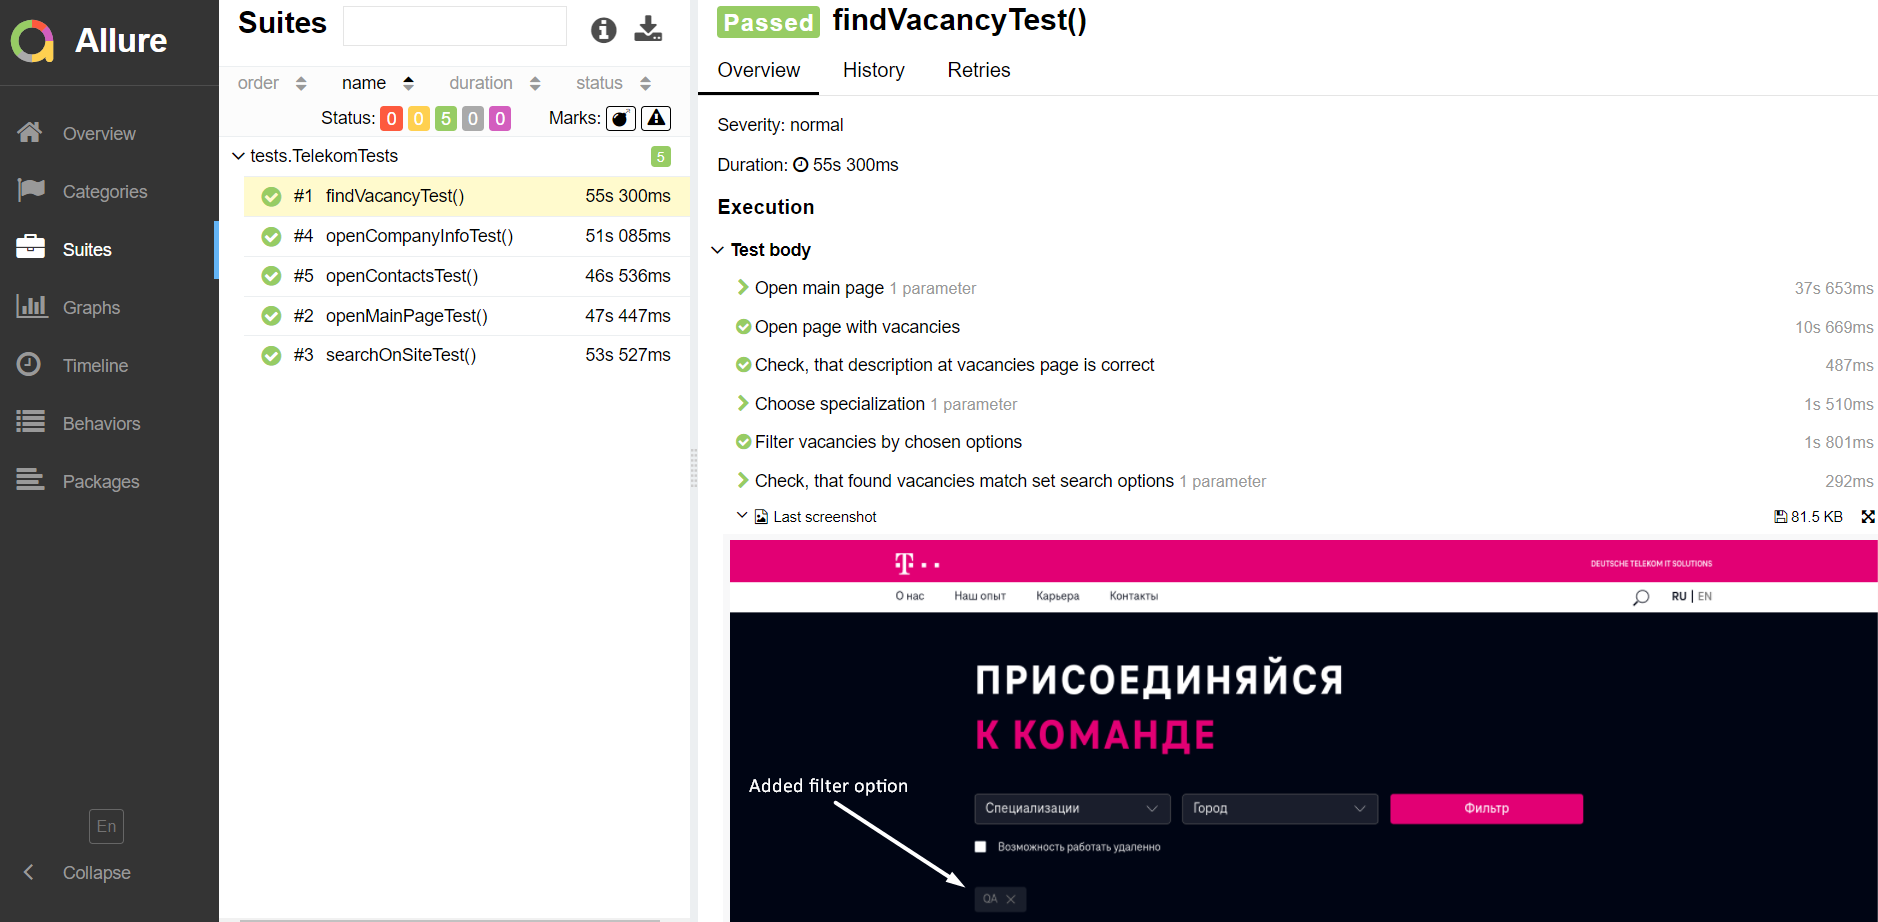1878x922 pixels.
Task: Sort suites by order
Action: tap(272, 83)
